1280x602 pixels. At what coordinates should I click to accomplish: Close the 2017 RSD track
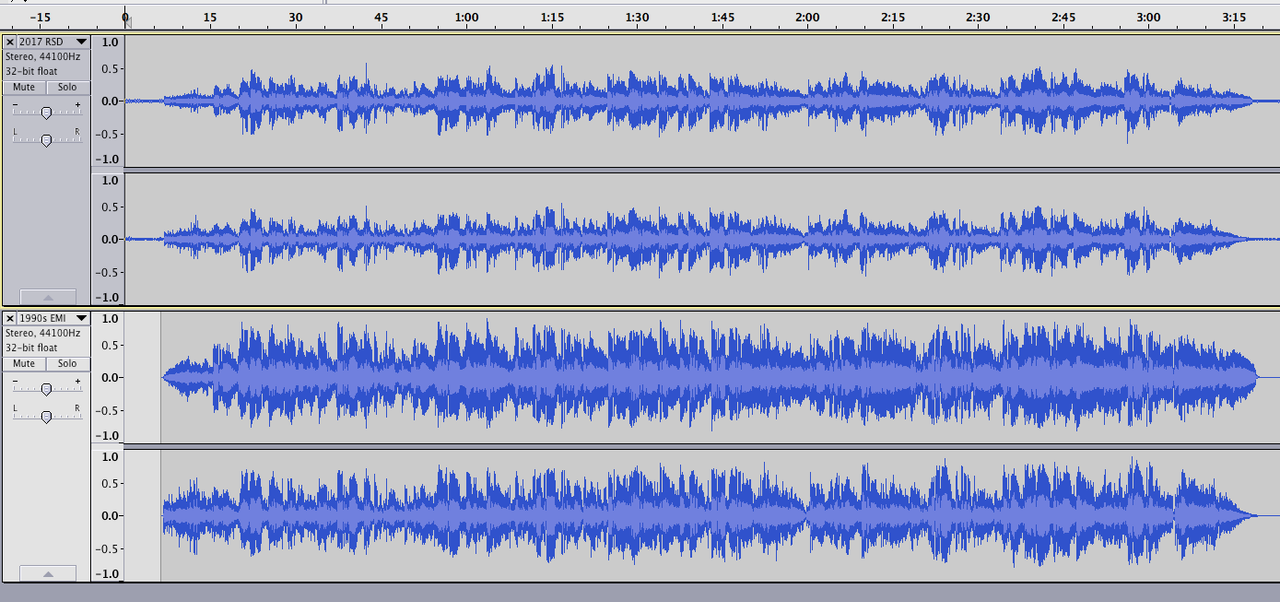pos(10,42)
